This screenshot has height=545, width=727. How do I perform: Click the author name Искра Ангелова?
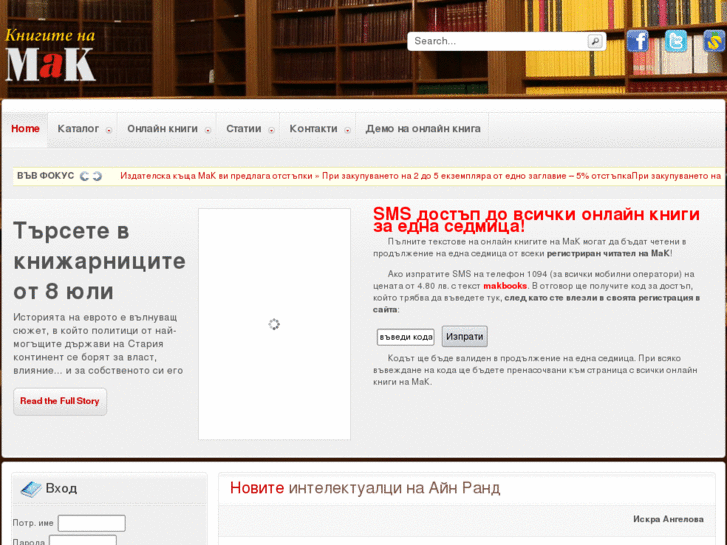[x=669, y=519]
